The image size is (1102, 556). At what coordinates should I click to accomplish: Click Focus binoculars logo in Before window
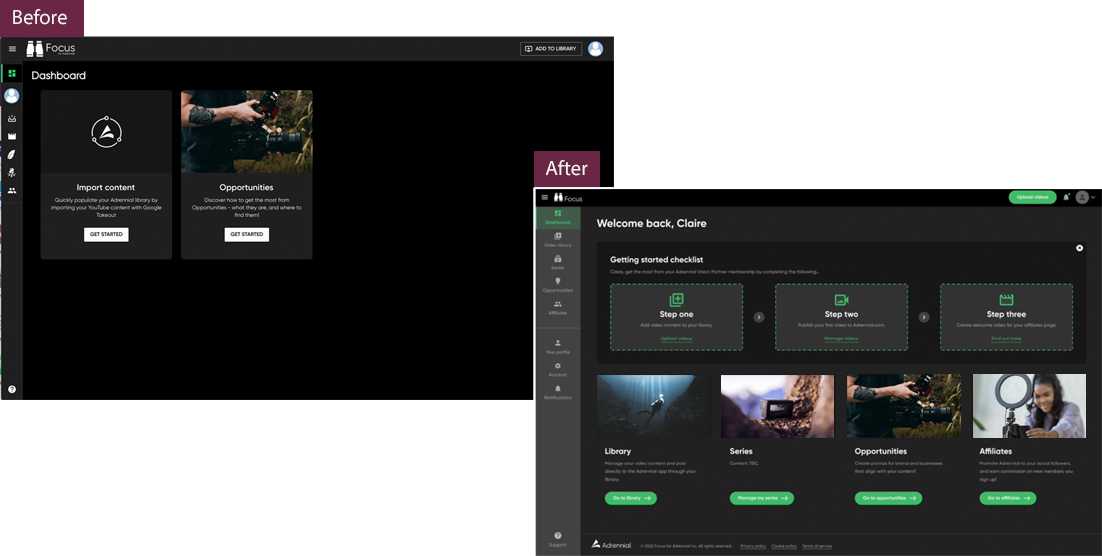pyautogui.click(x=51, y=49)
